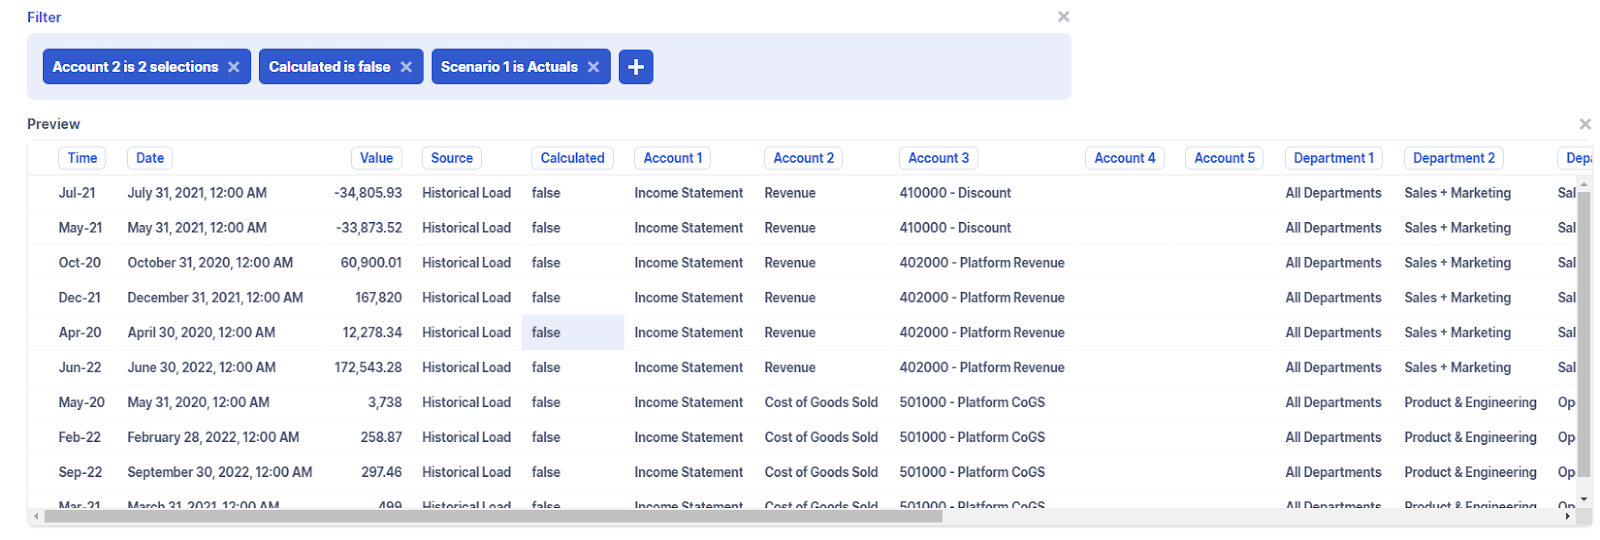This screenshot has width=1600, height=540.
Task: Click the value -34,805.93
Action: point(368,193)
